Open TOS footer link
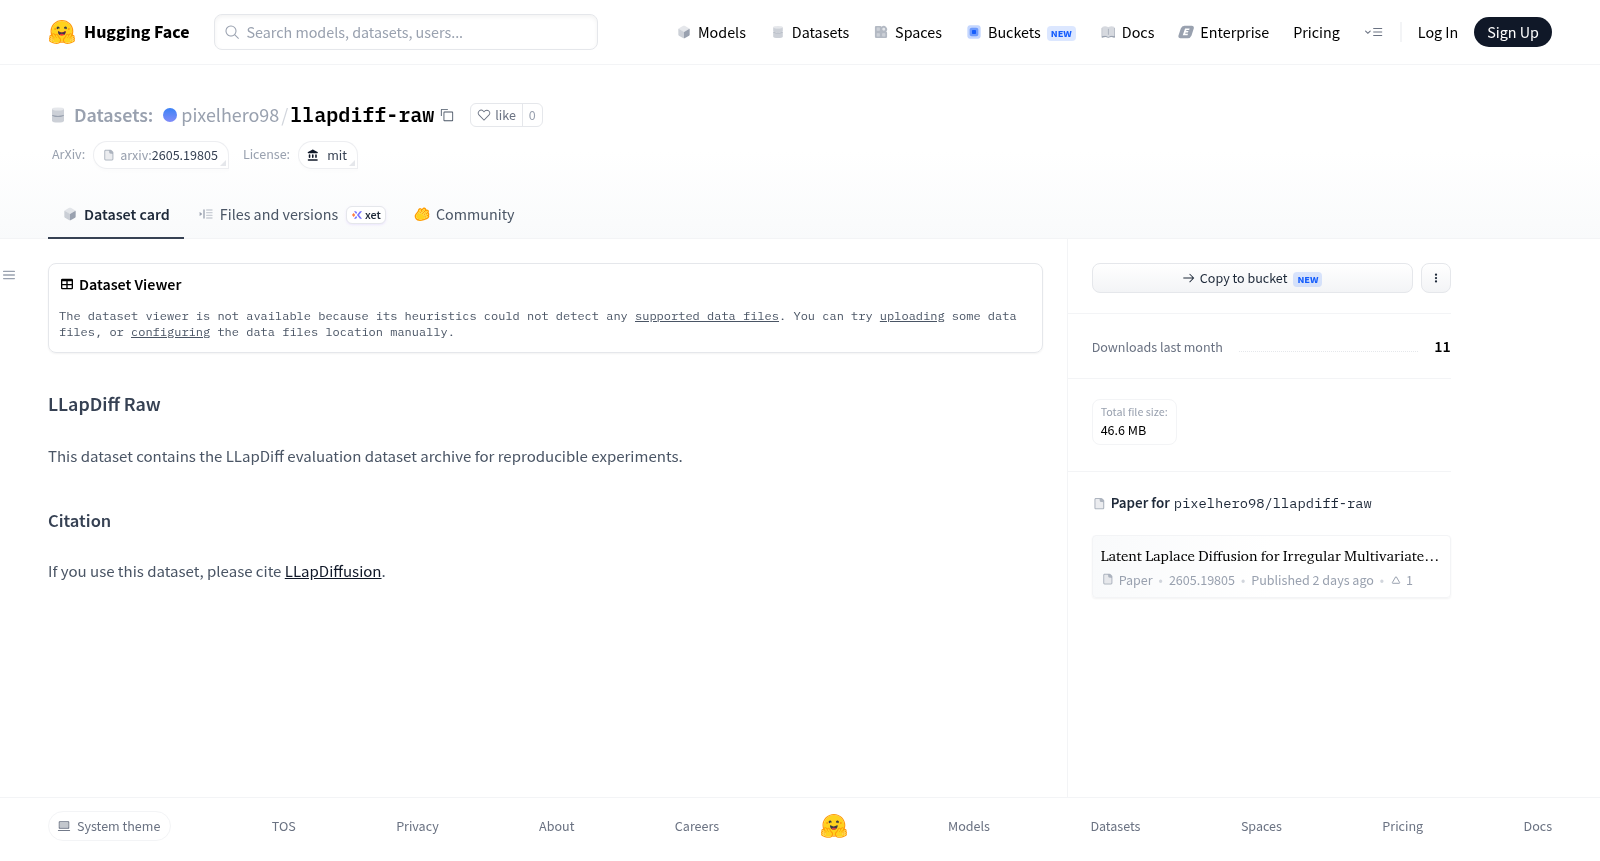Screen dimensions: 1600x861 pos(284,826)
